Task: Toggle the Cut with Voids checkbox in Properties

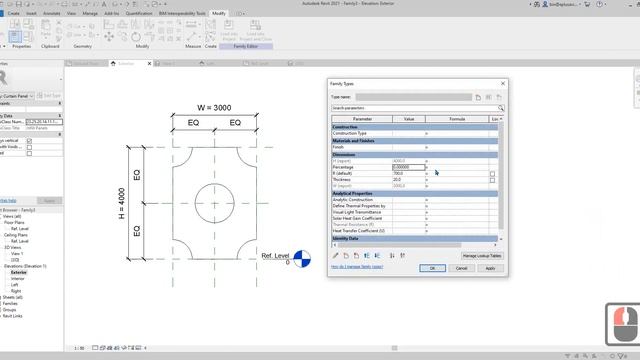Action: point(29,147)
